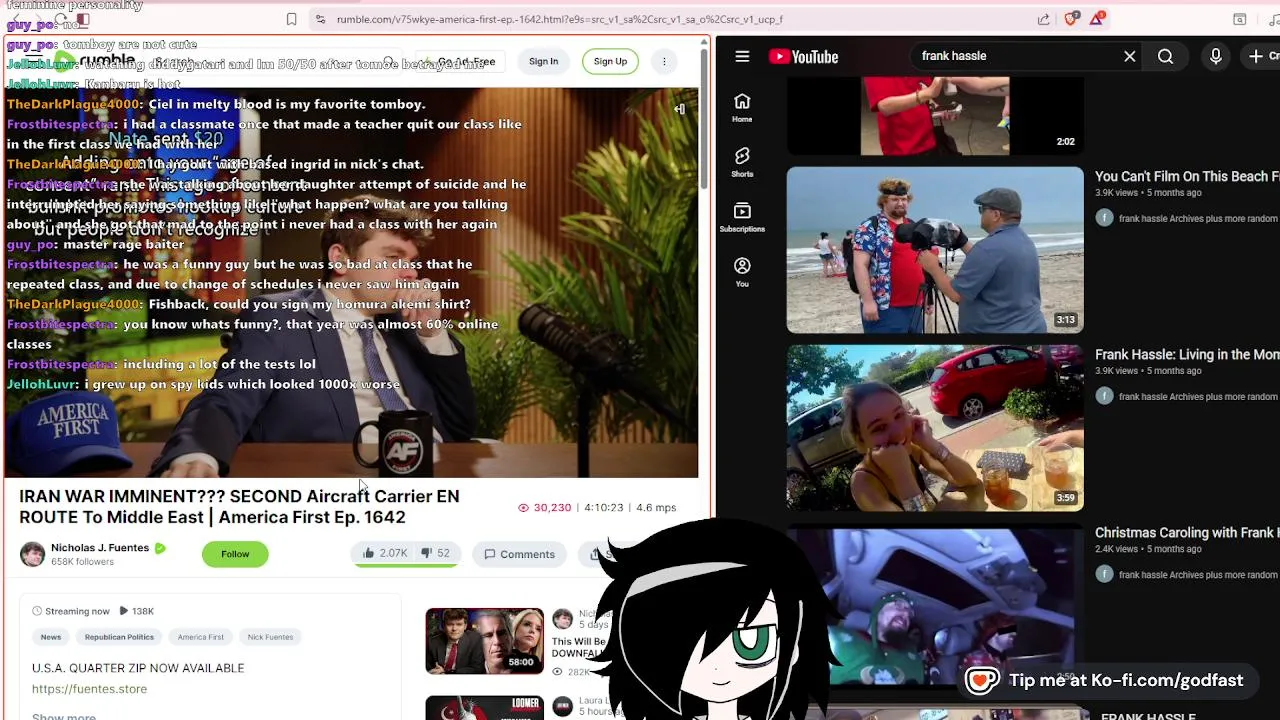
Task: Open channel avatar under 'You Can't Film' video
Action: tap(1105, 218)
